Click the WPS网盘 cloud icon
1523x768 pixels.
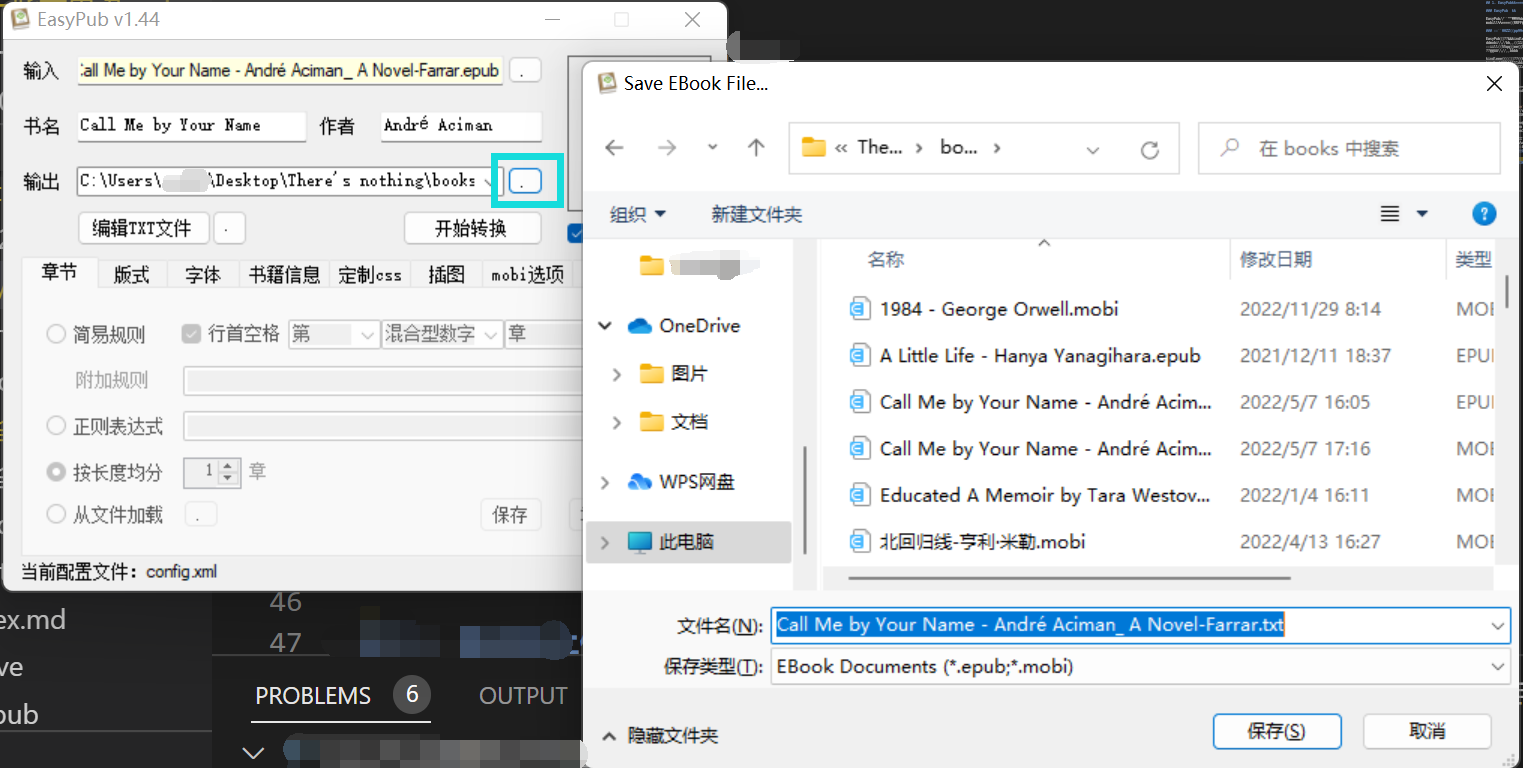(x=640, y=482)
